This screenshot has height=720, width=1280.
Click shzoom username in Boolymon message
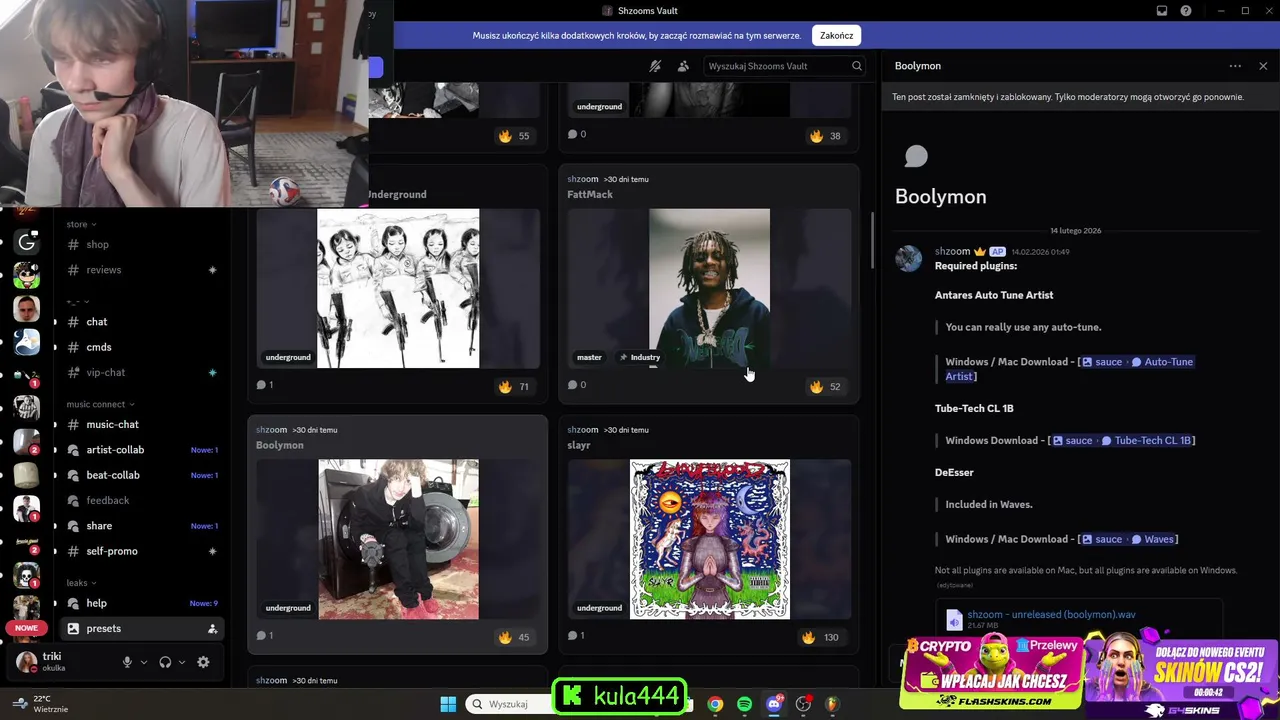(952, 251)
